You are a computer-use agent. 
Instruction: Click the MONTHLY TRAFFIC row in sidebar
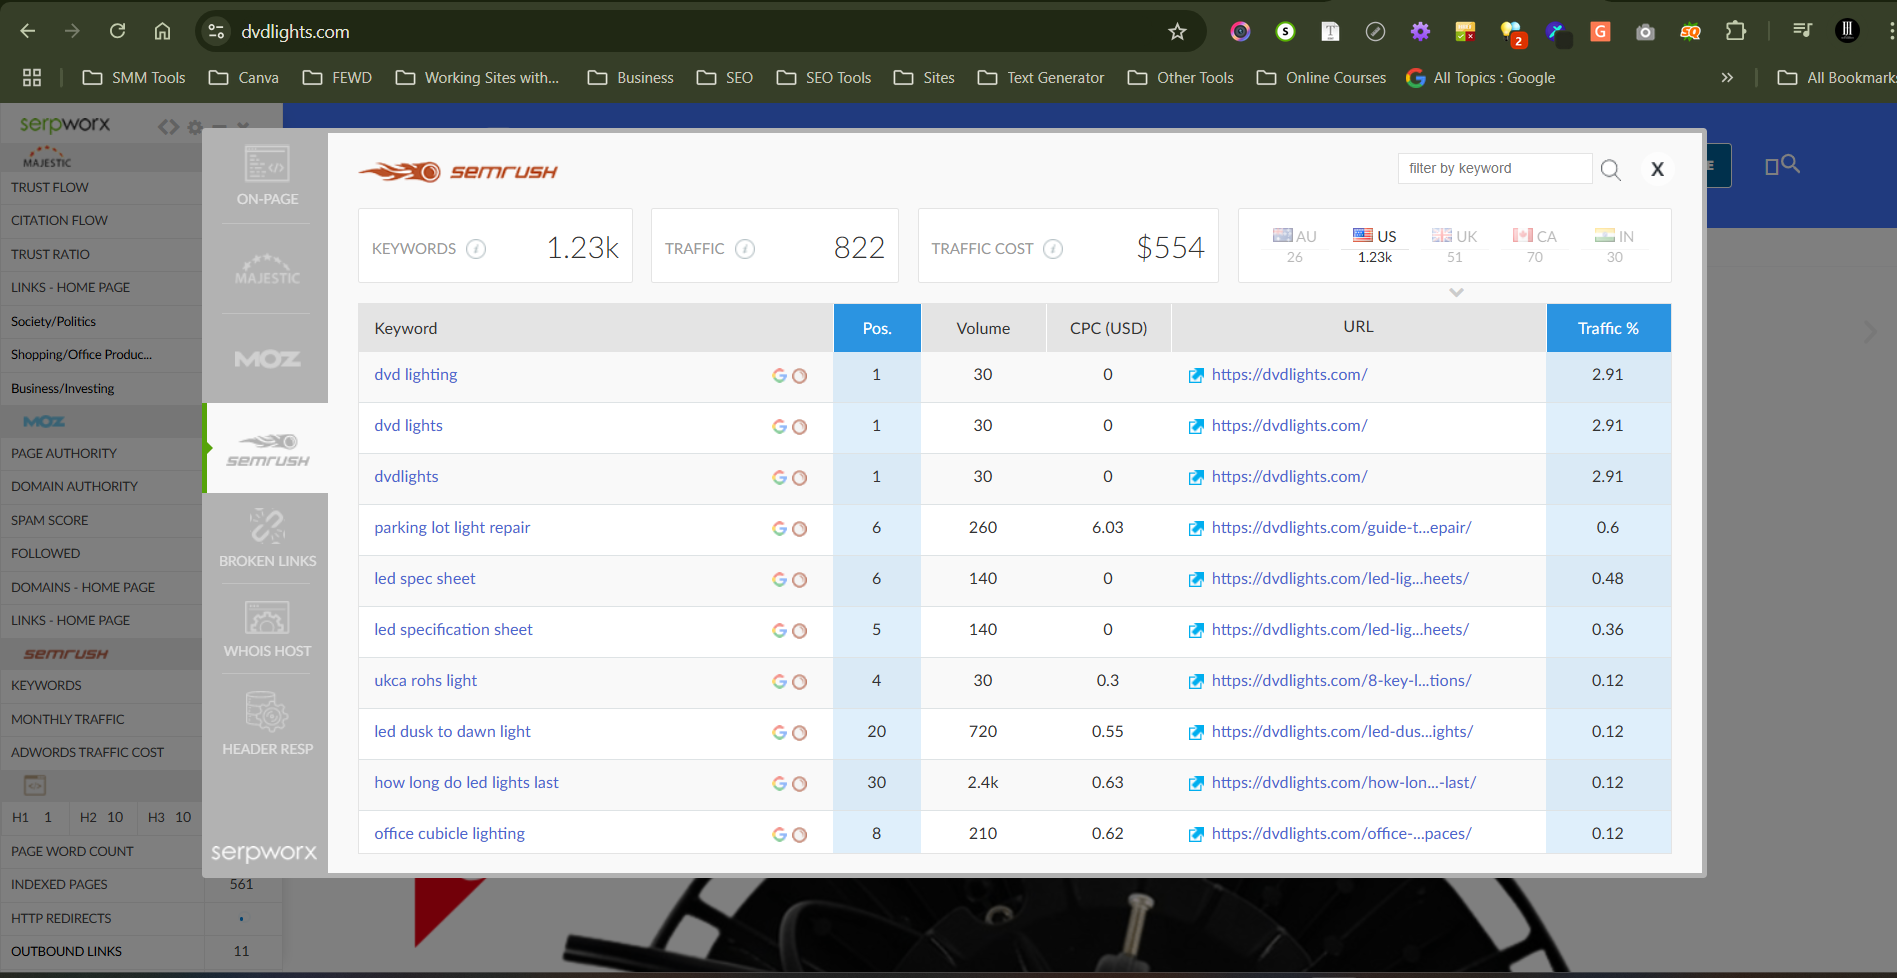click(x=101, y=719)
